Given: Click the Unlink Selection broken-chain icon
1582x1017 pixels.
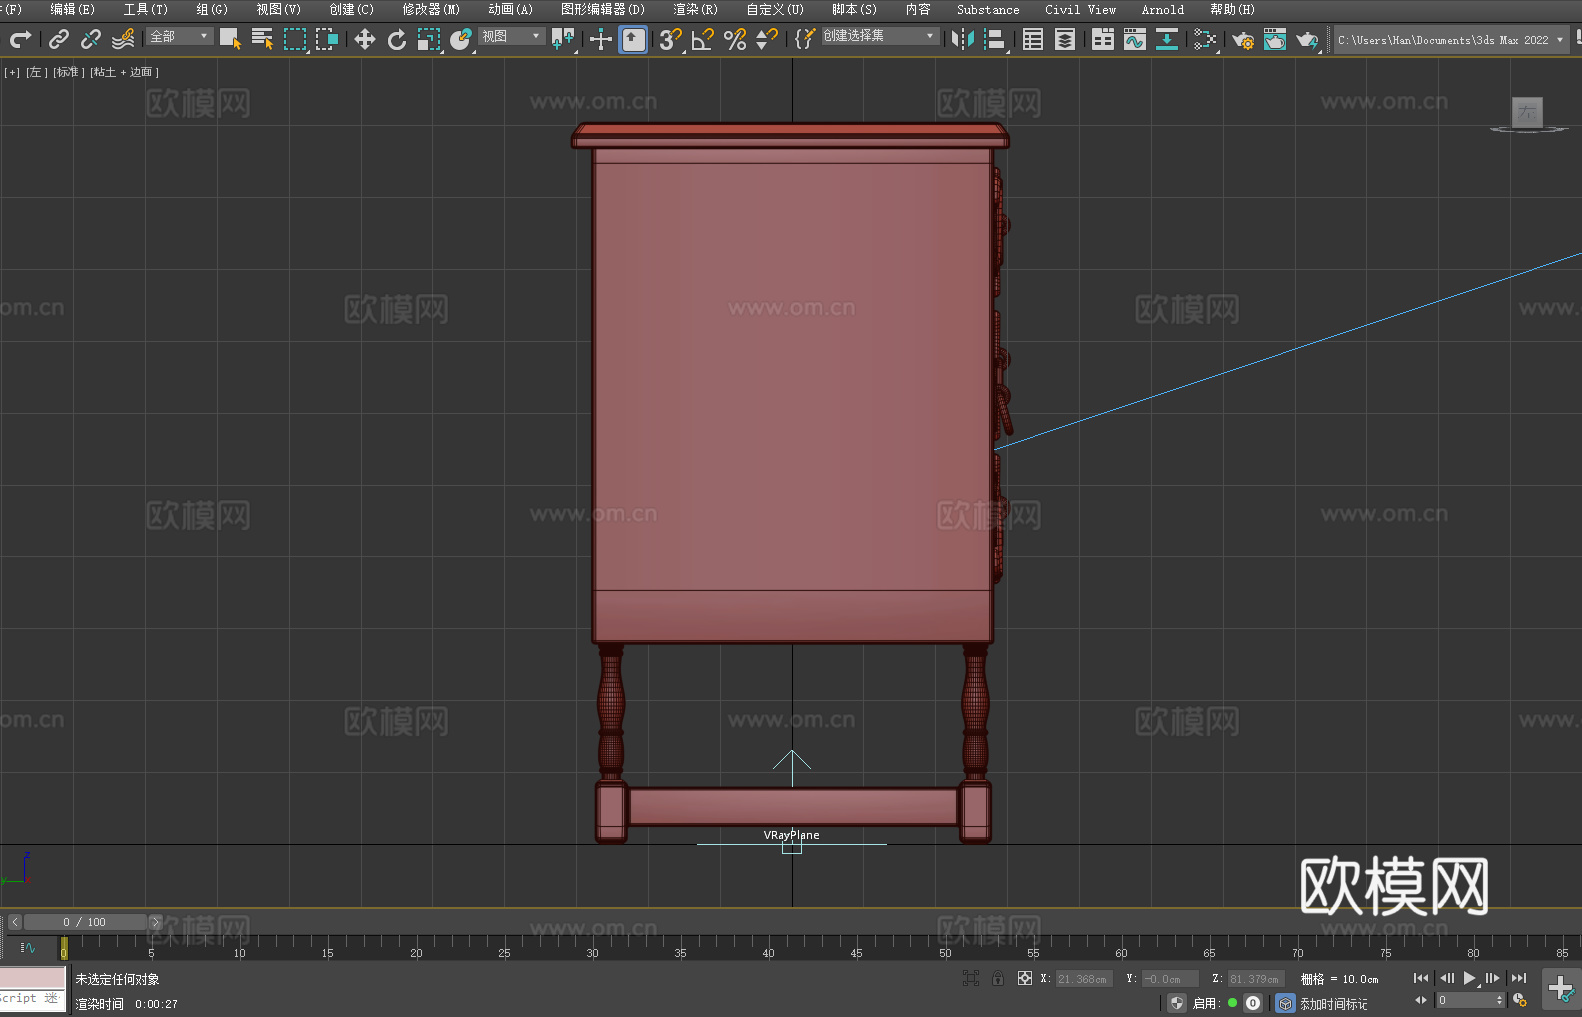Looking at the screenshot, I should (91, 39).
